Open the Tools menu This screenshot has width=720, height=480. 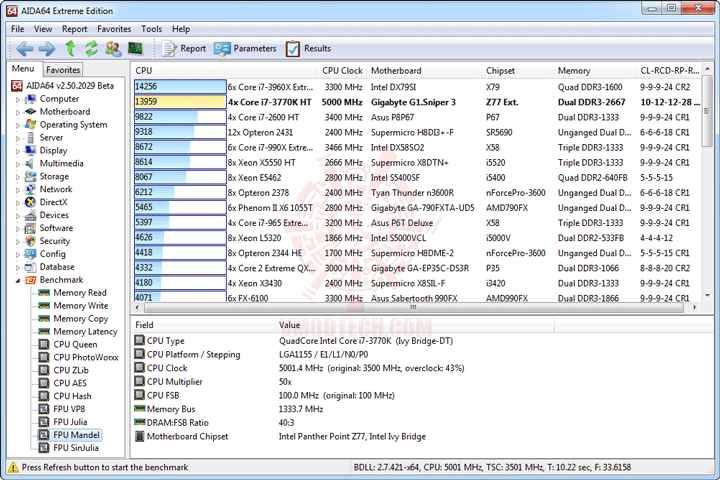point(152,29)
